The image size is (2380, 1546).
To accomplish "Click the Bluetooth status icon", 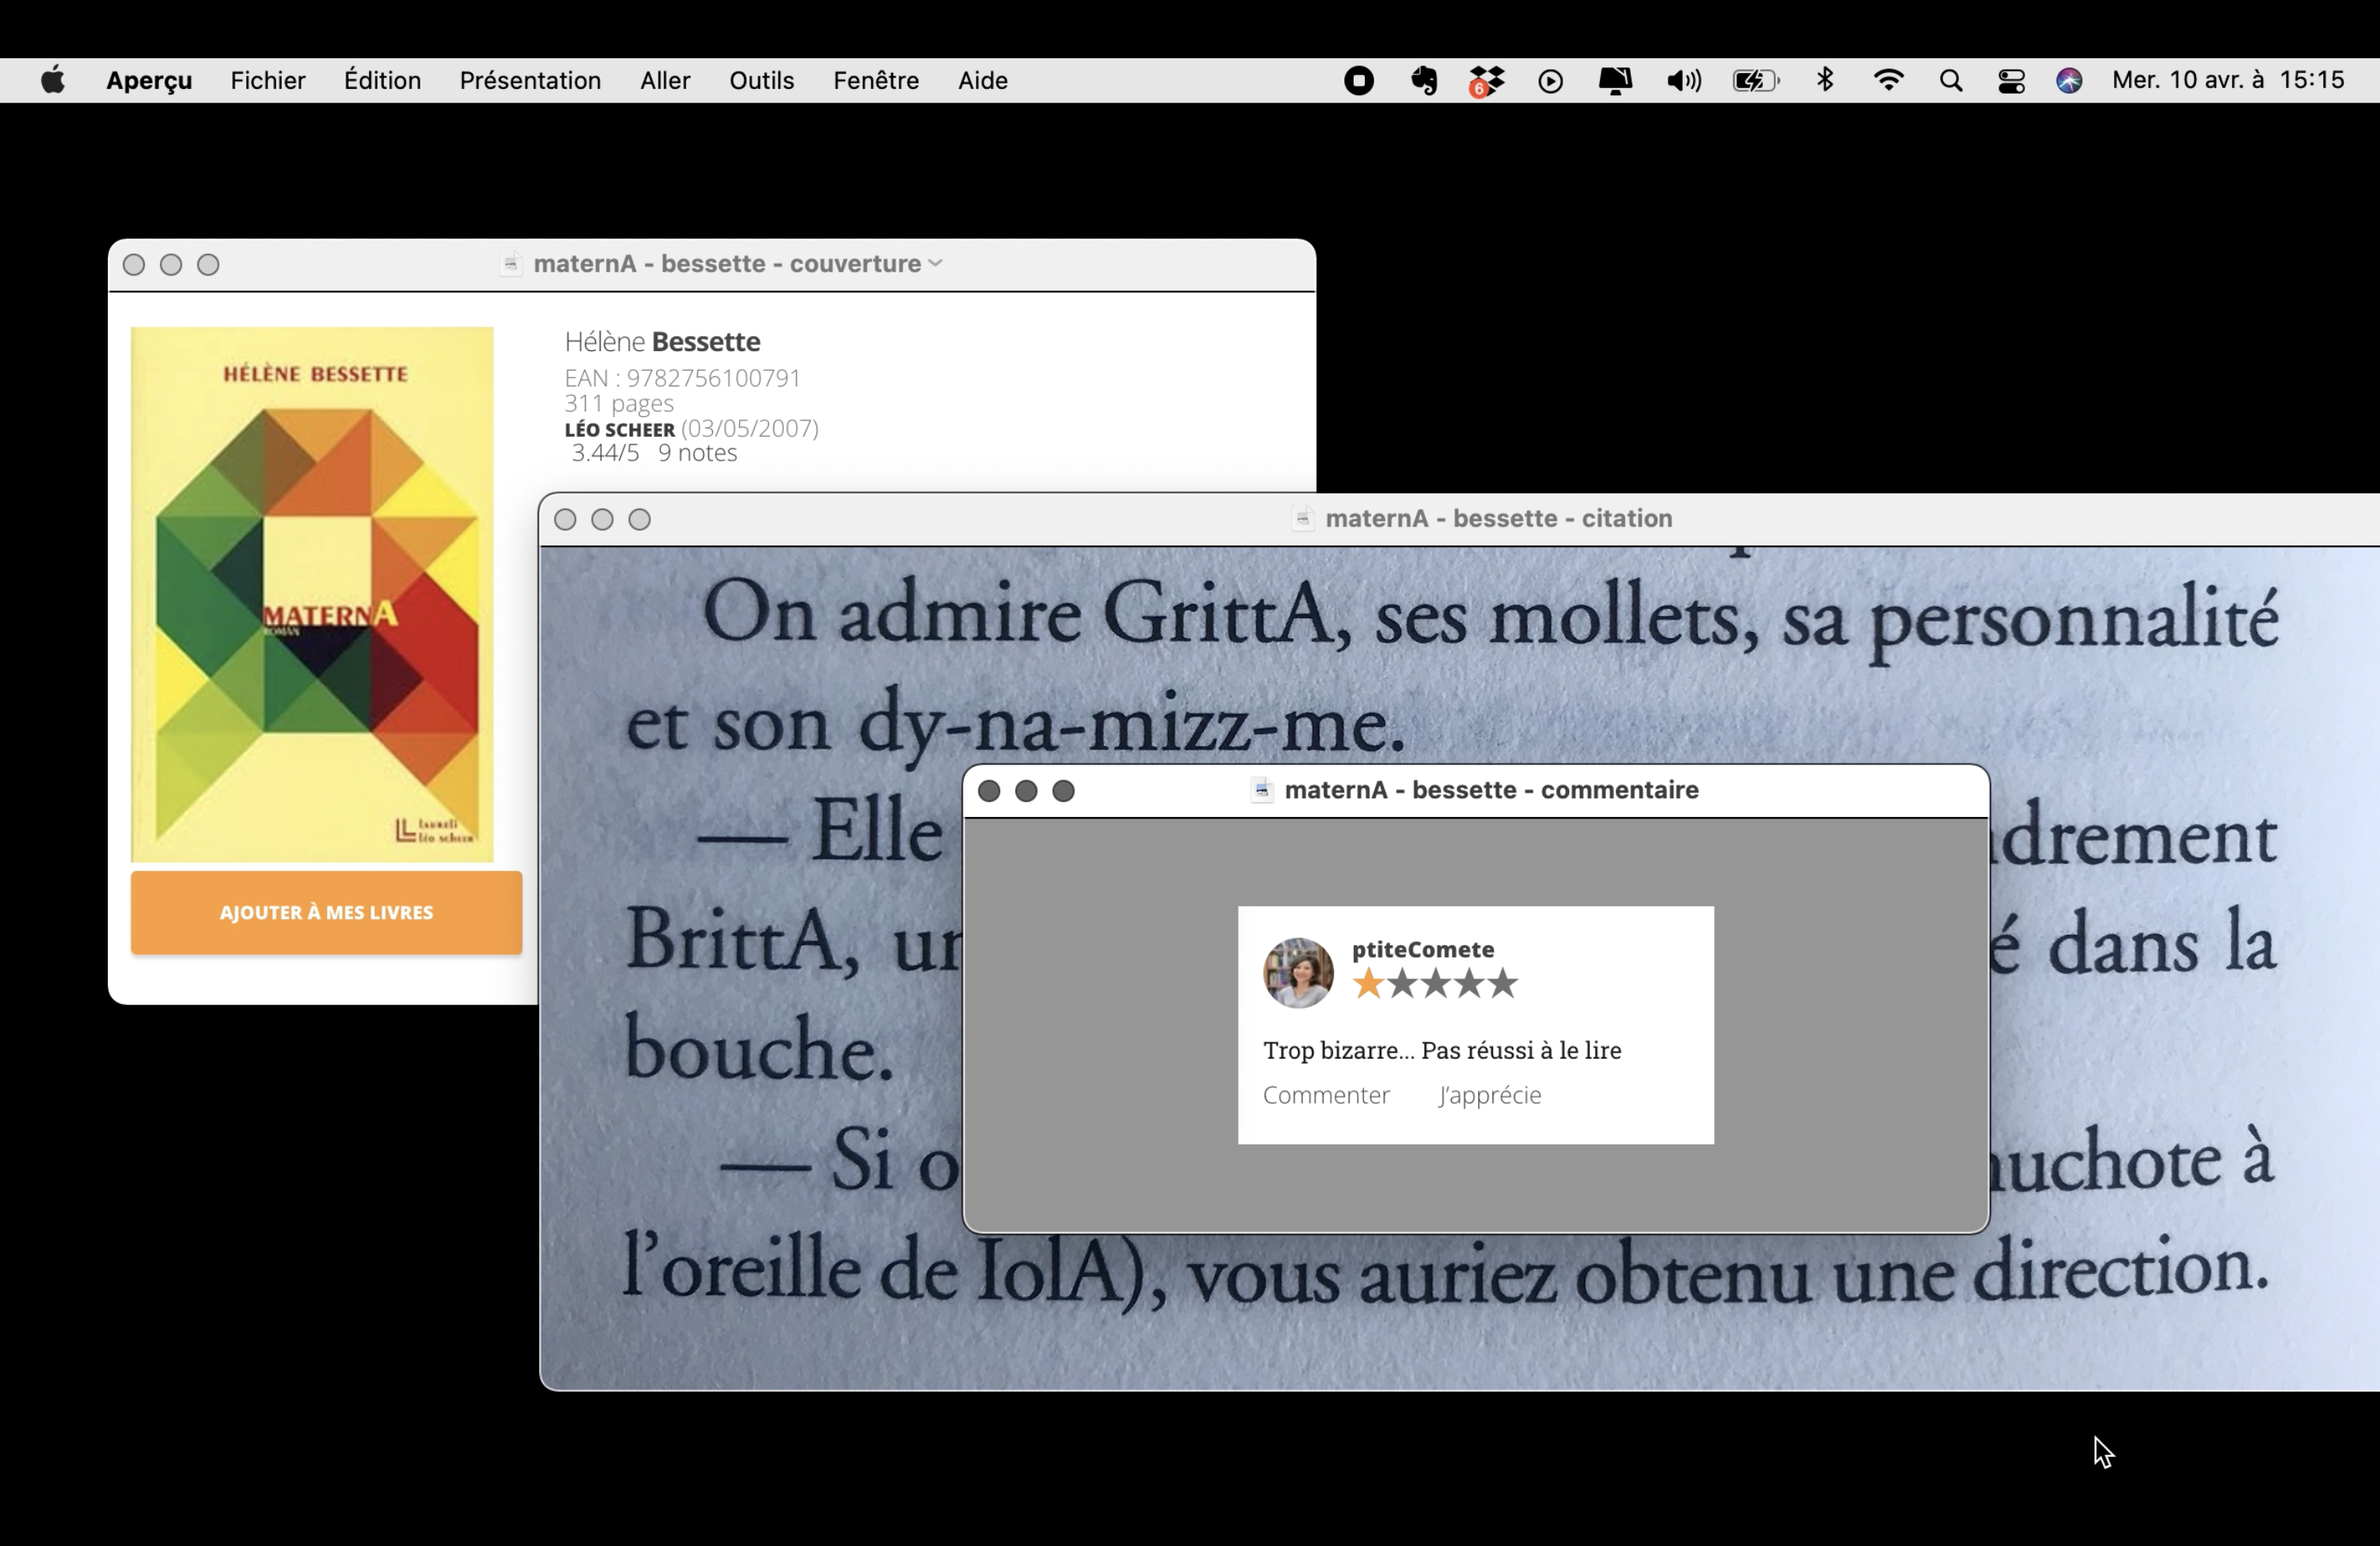I will pos(1825,80).
